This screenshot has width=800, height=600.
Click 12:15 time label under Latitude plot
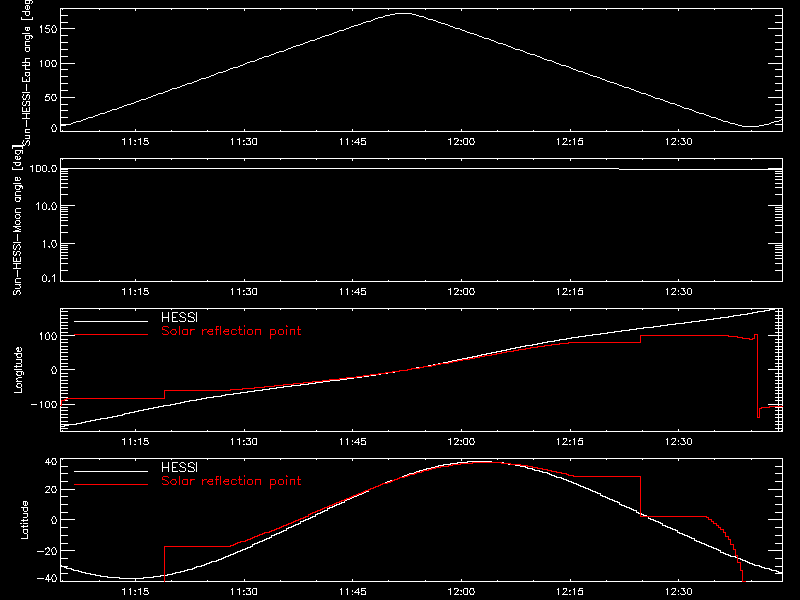pyautogui.click(x=570, y=591)
